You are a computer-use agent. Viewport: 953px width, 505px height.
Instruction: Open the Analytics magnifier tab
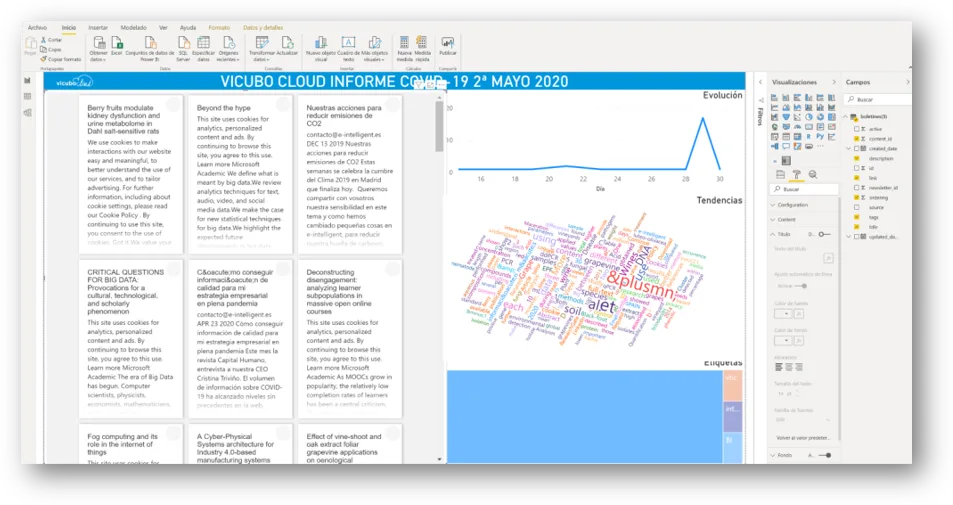[x=813, y=175]
